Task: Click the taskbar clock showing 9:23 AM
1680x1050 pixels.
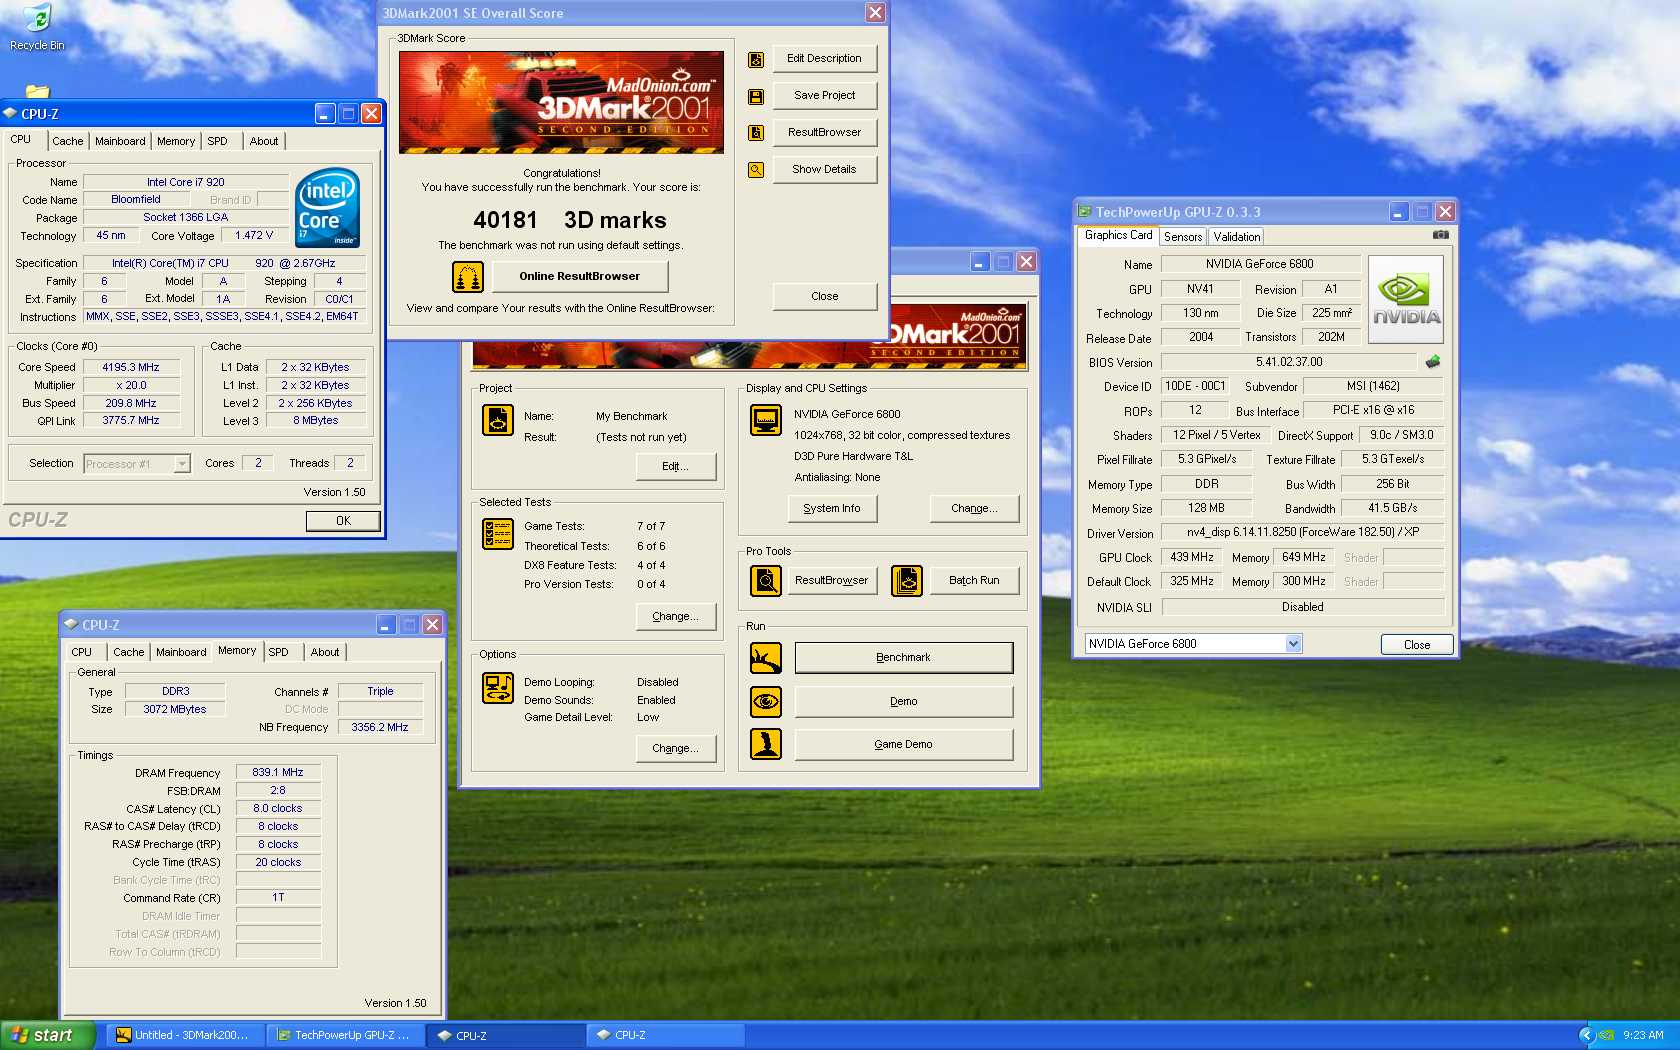Action: click(1643, 1035)
